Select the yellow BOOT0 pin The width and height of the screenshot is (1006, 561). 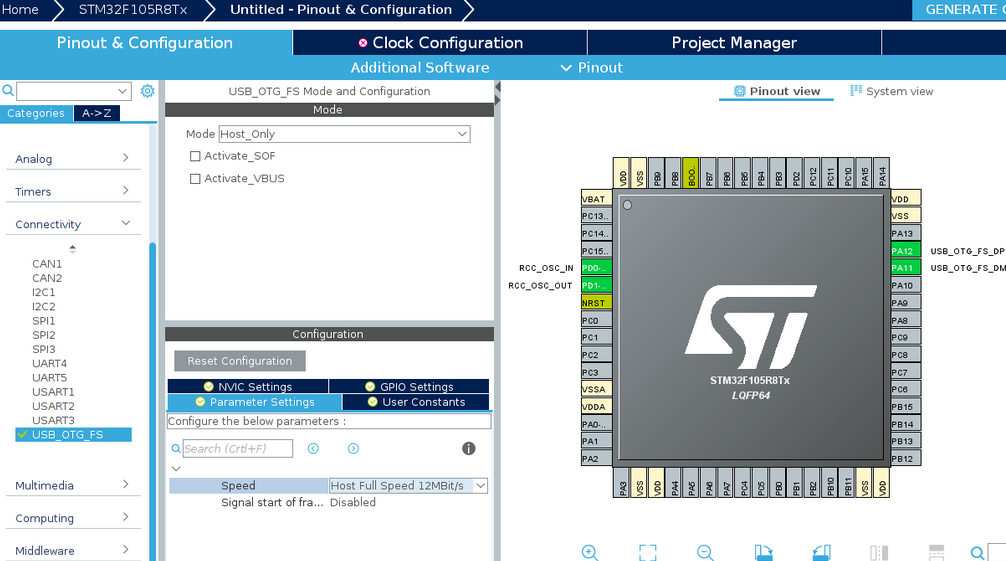click(691, 173)
